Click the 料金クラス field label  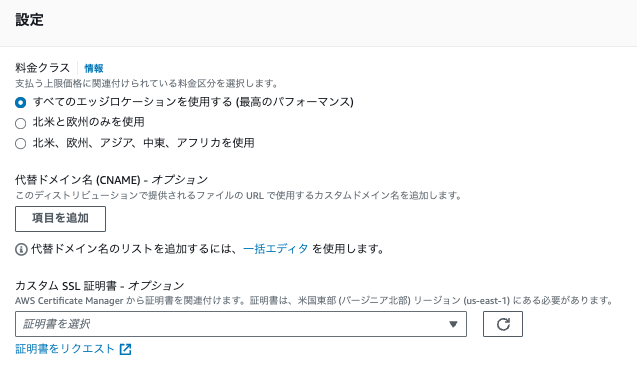[x=43, y=67]
